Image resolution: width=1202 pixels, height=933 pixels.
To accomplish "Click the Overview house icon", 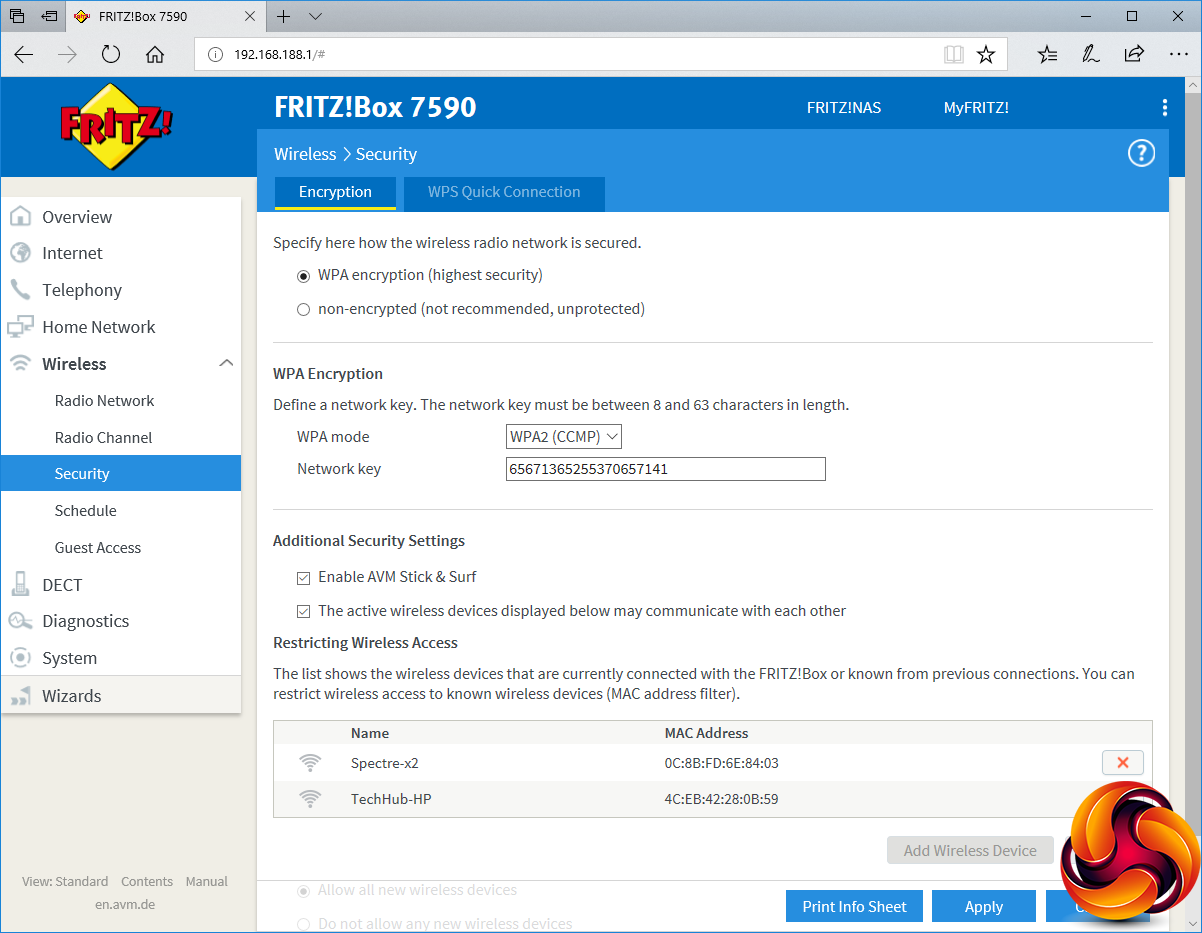I will (20, 217).
